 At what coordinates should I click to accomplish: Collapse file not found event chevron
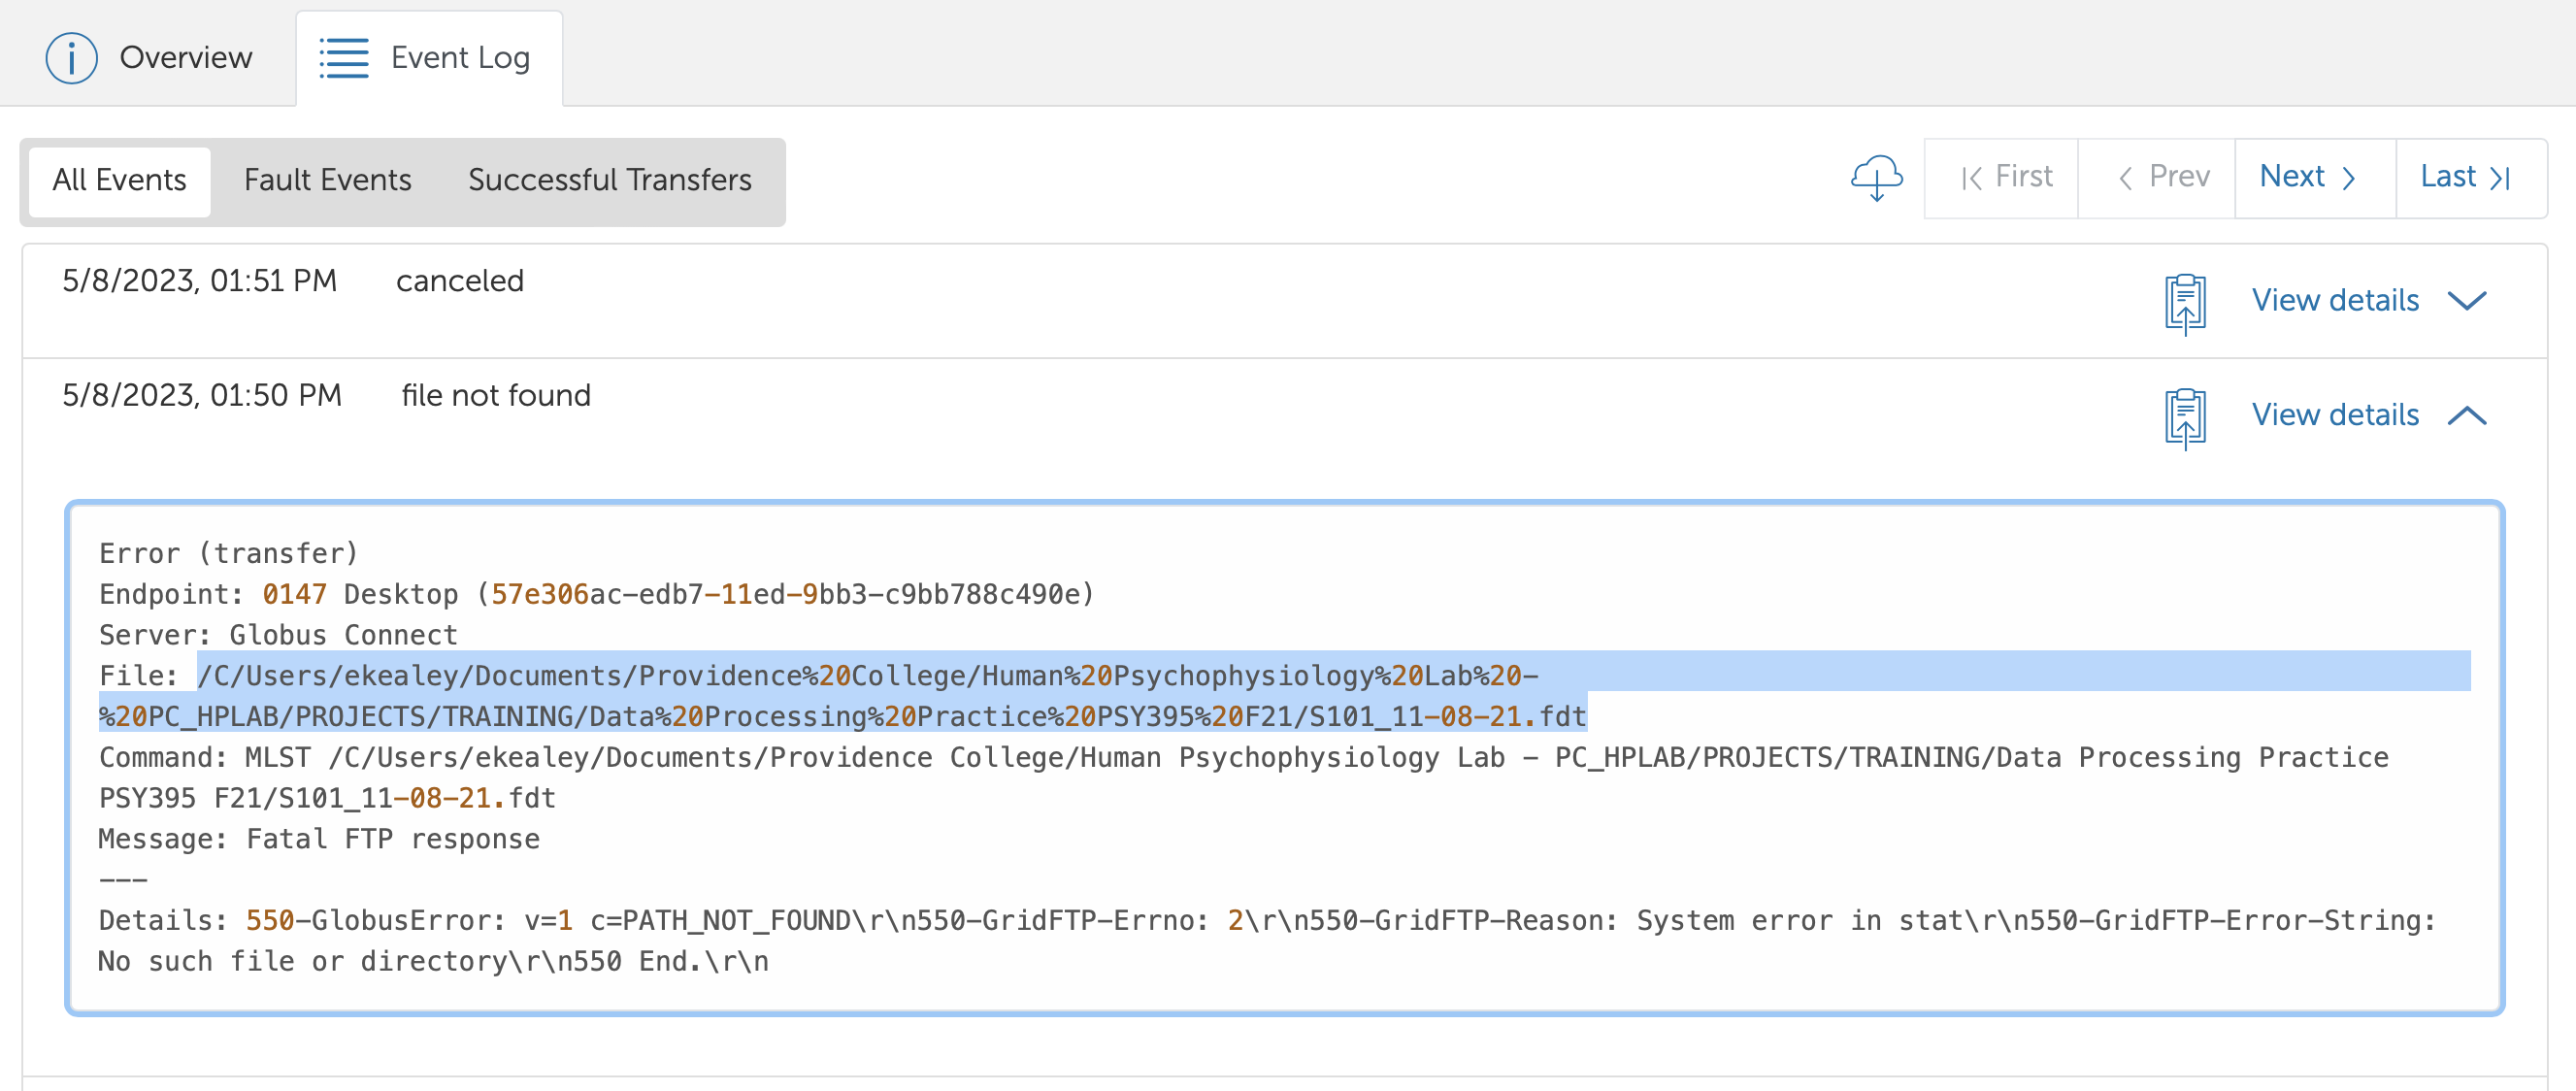click(x=2467, y=416)
